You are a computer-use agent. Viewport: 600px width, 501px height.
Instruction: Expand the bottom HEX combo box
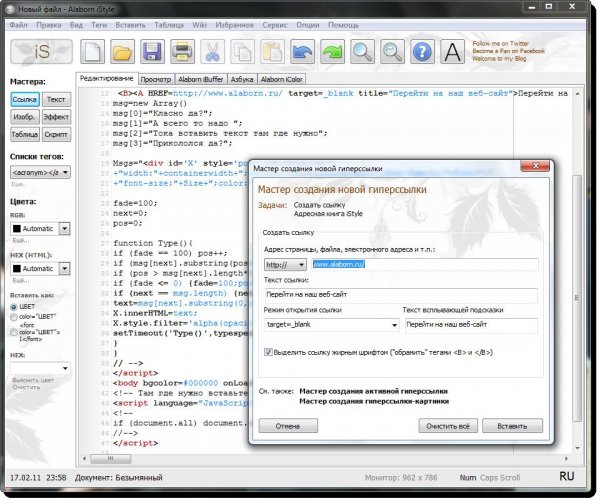coord(65,368)
